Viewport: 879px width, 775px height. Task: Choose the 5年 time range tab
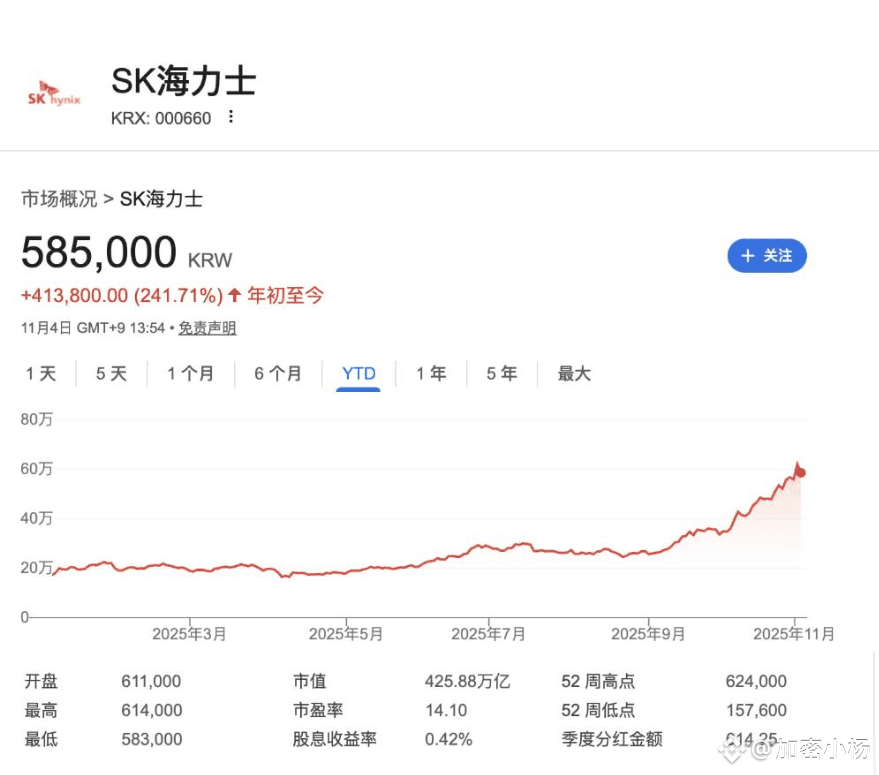point(501,374)
